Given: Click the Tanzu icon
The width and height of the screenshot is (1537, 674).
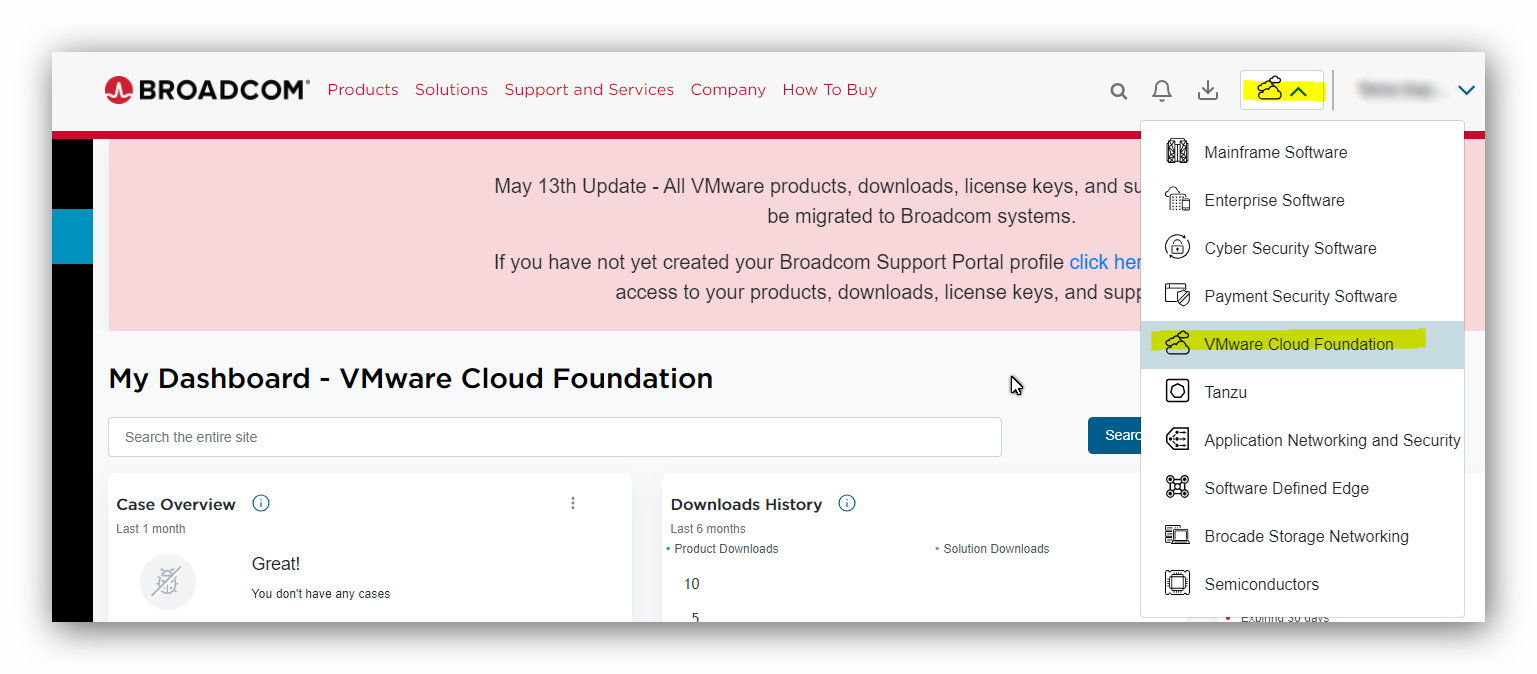Looking at the screenshot, I should (x=1177, y=392).
